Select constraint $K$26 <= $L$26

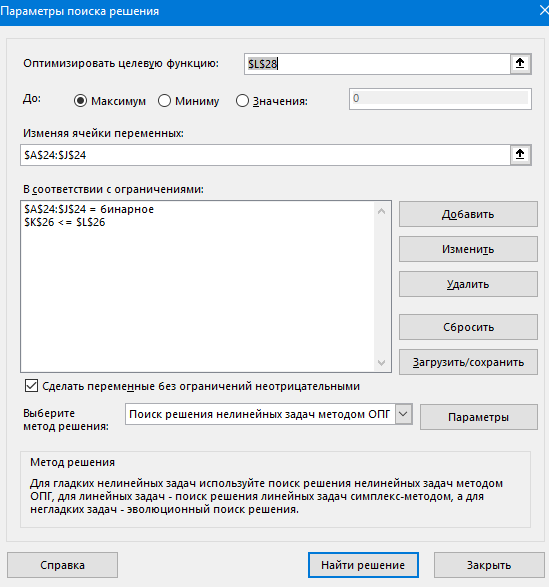65,222
